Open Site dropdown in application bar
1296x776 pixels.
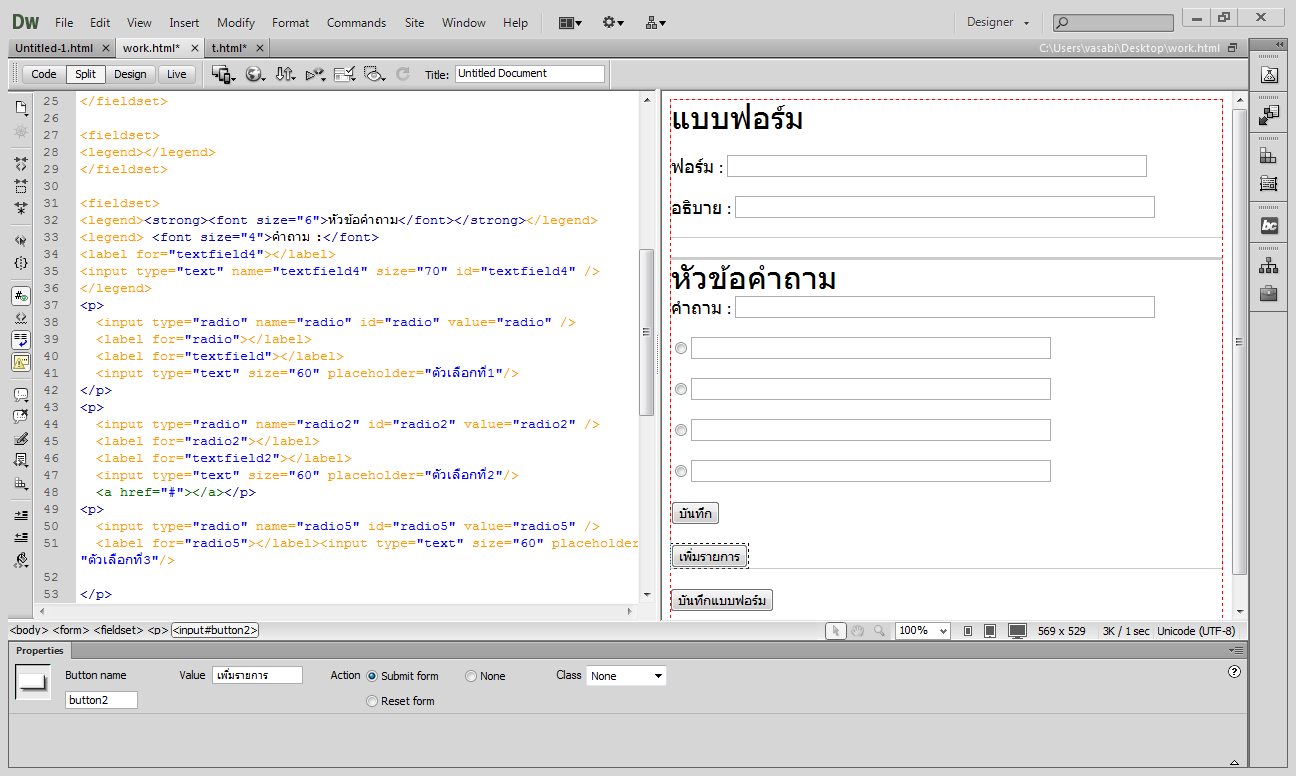coord(656,22)
